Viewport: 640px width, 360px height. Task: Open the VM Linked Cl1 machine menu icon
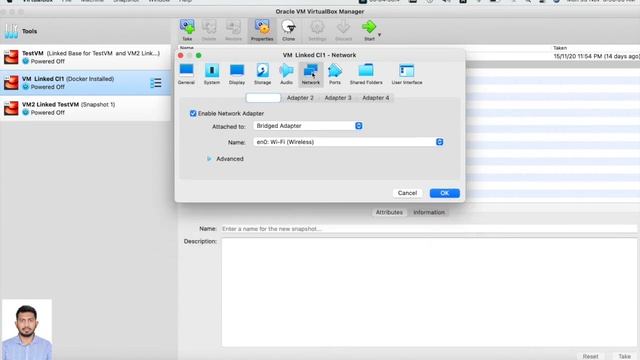click(156, 83)
